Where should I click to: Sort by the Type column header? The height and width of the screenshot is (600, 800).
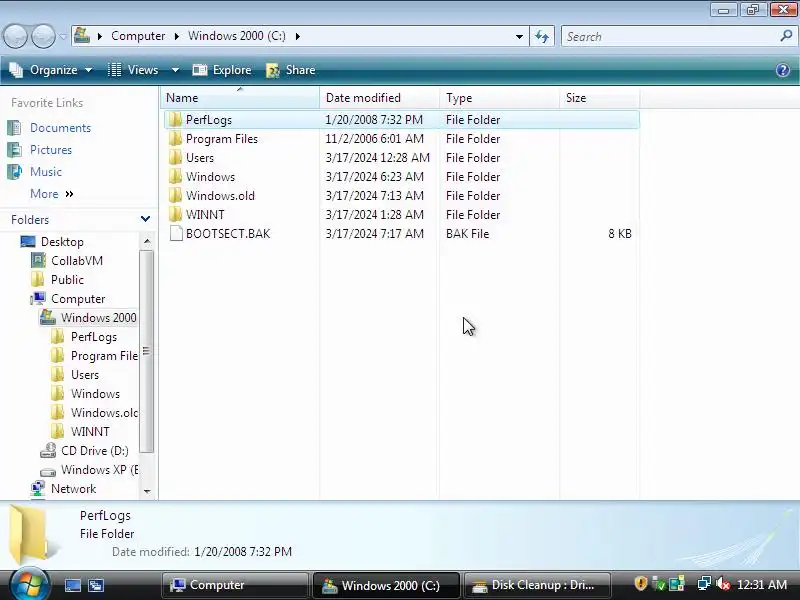tap(499, 97)
